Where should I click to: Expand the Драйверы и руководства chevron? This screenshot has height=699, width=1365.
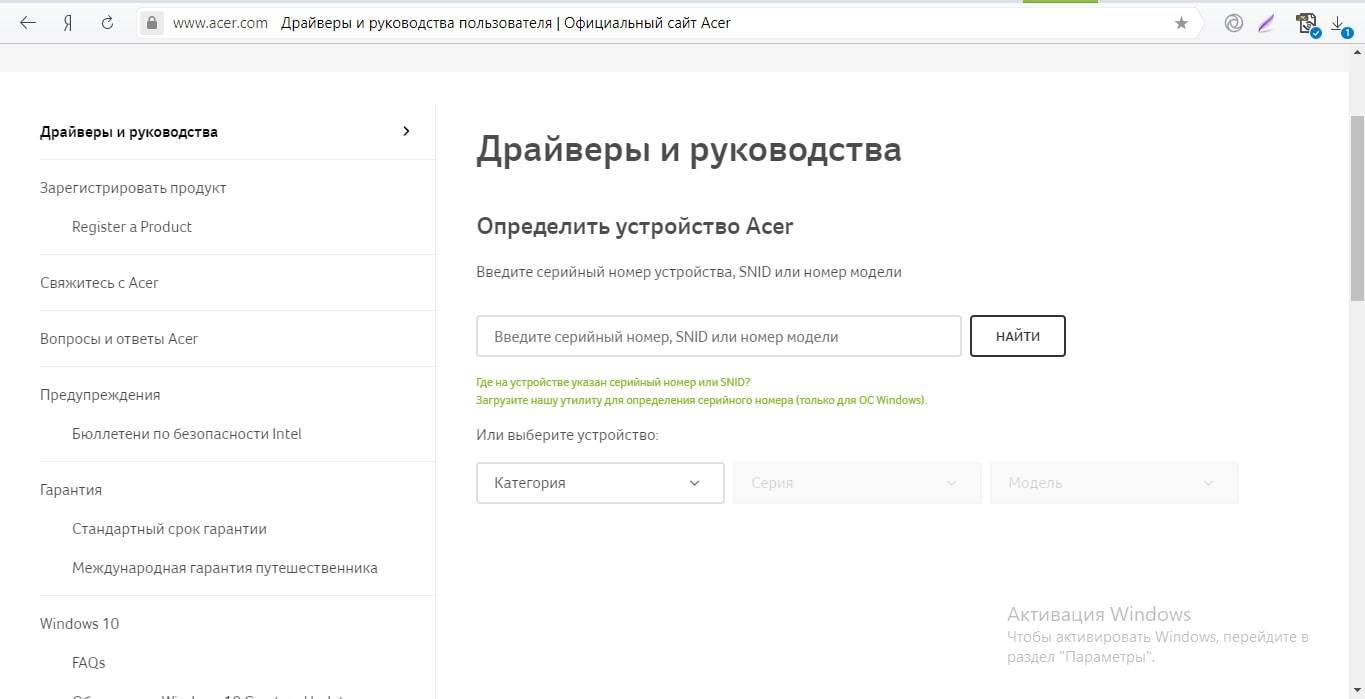click(406, 131)
